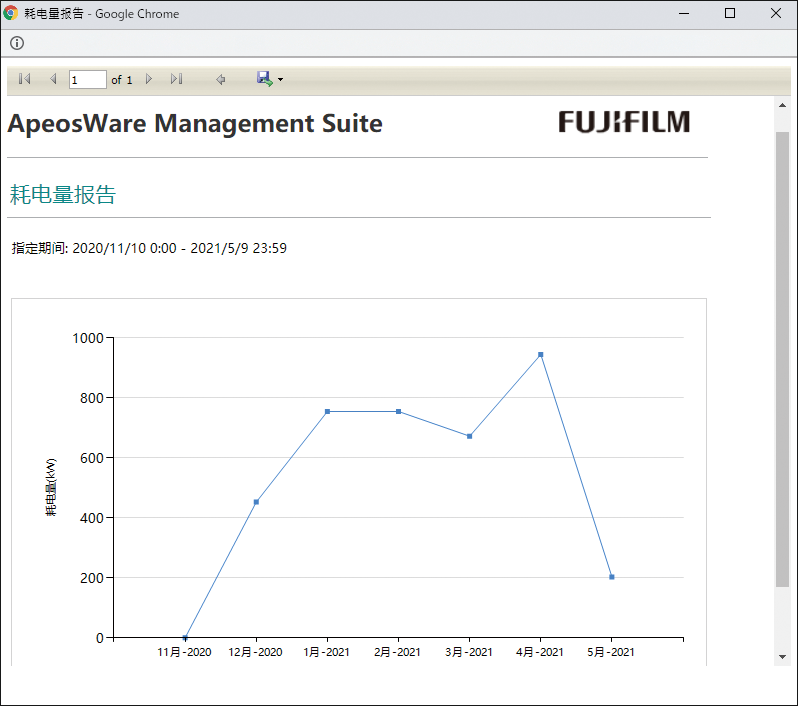Viewport: 798px width, 706px height.
Task: Jump to the last report page
Action: click(177, 79)
